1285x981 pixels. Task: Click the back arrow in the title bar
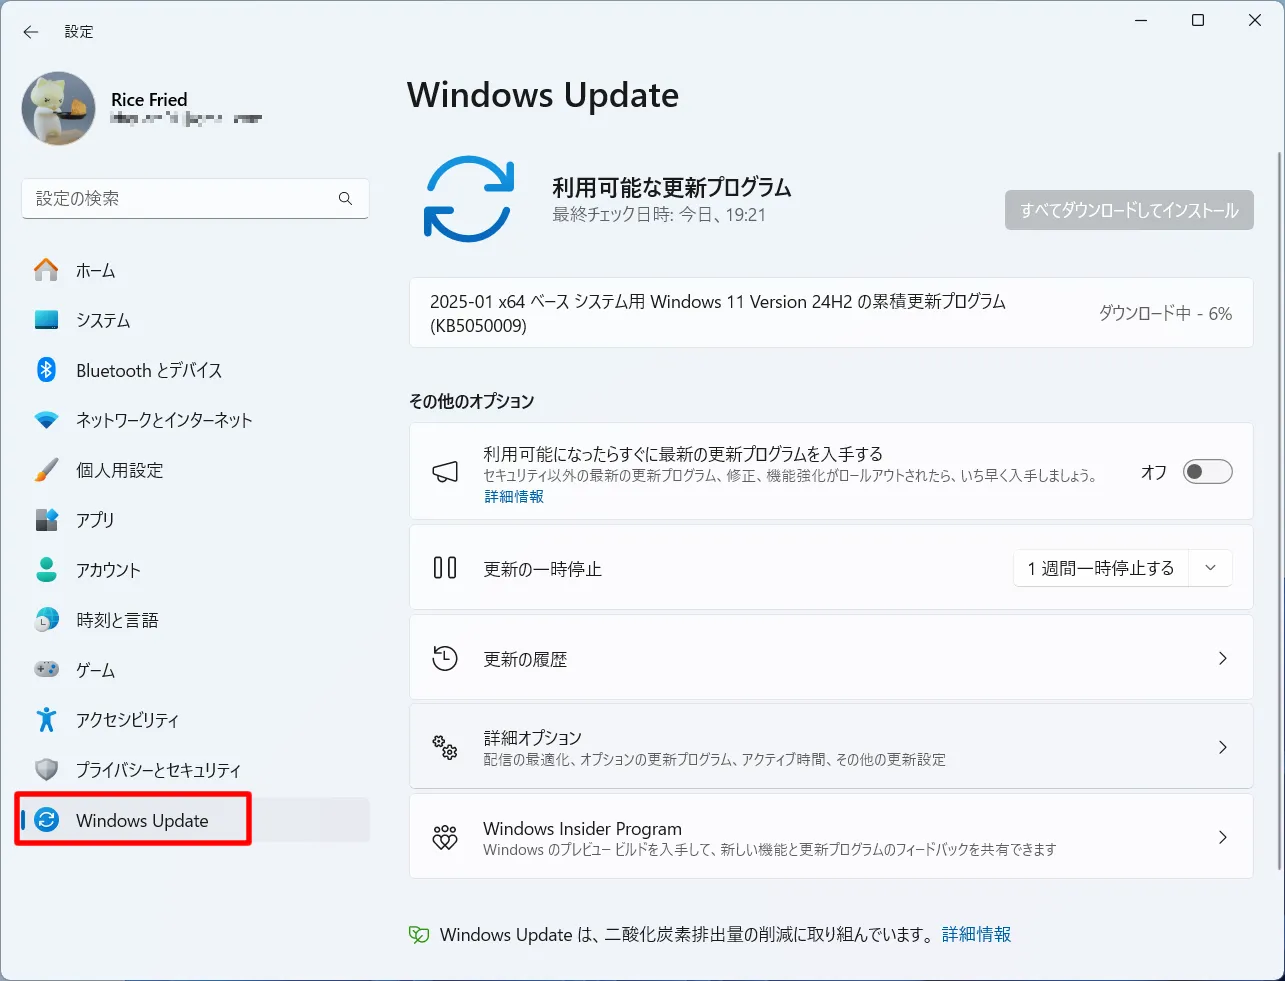click(x=31, y=32)
